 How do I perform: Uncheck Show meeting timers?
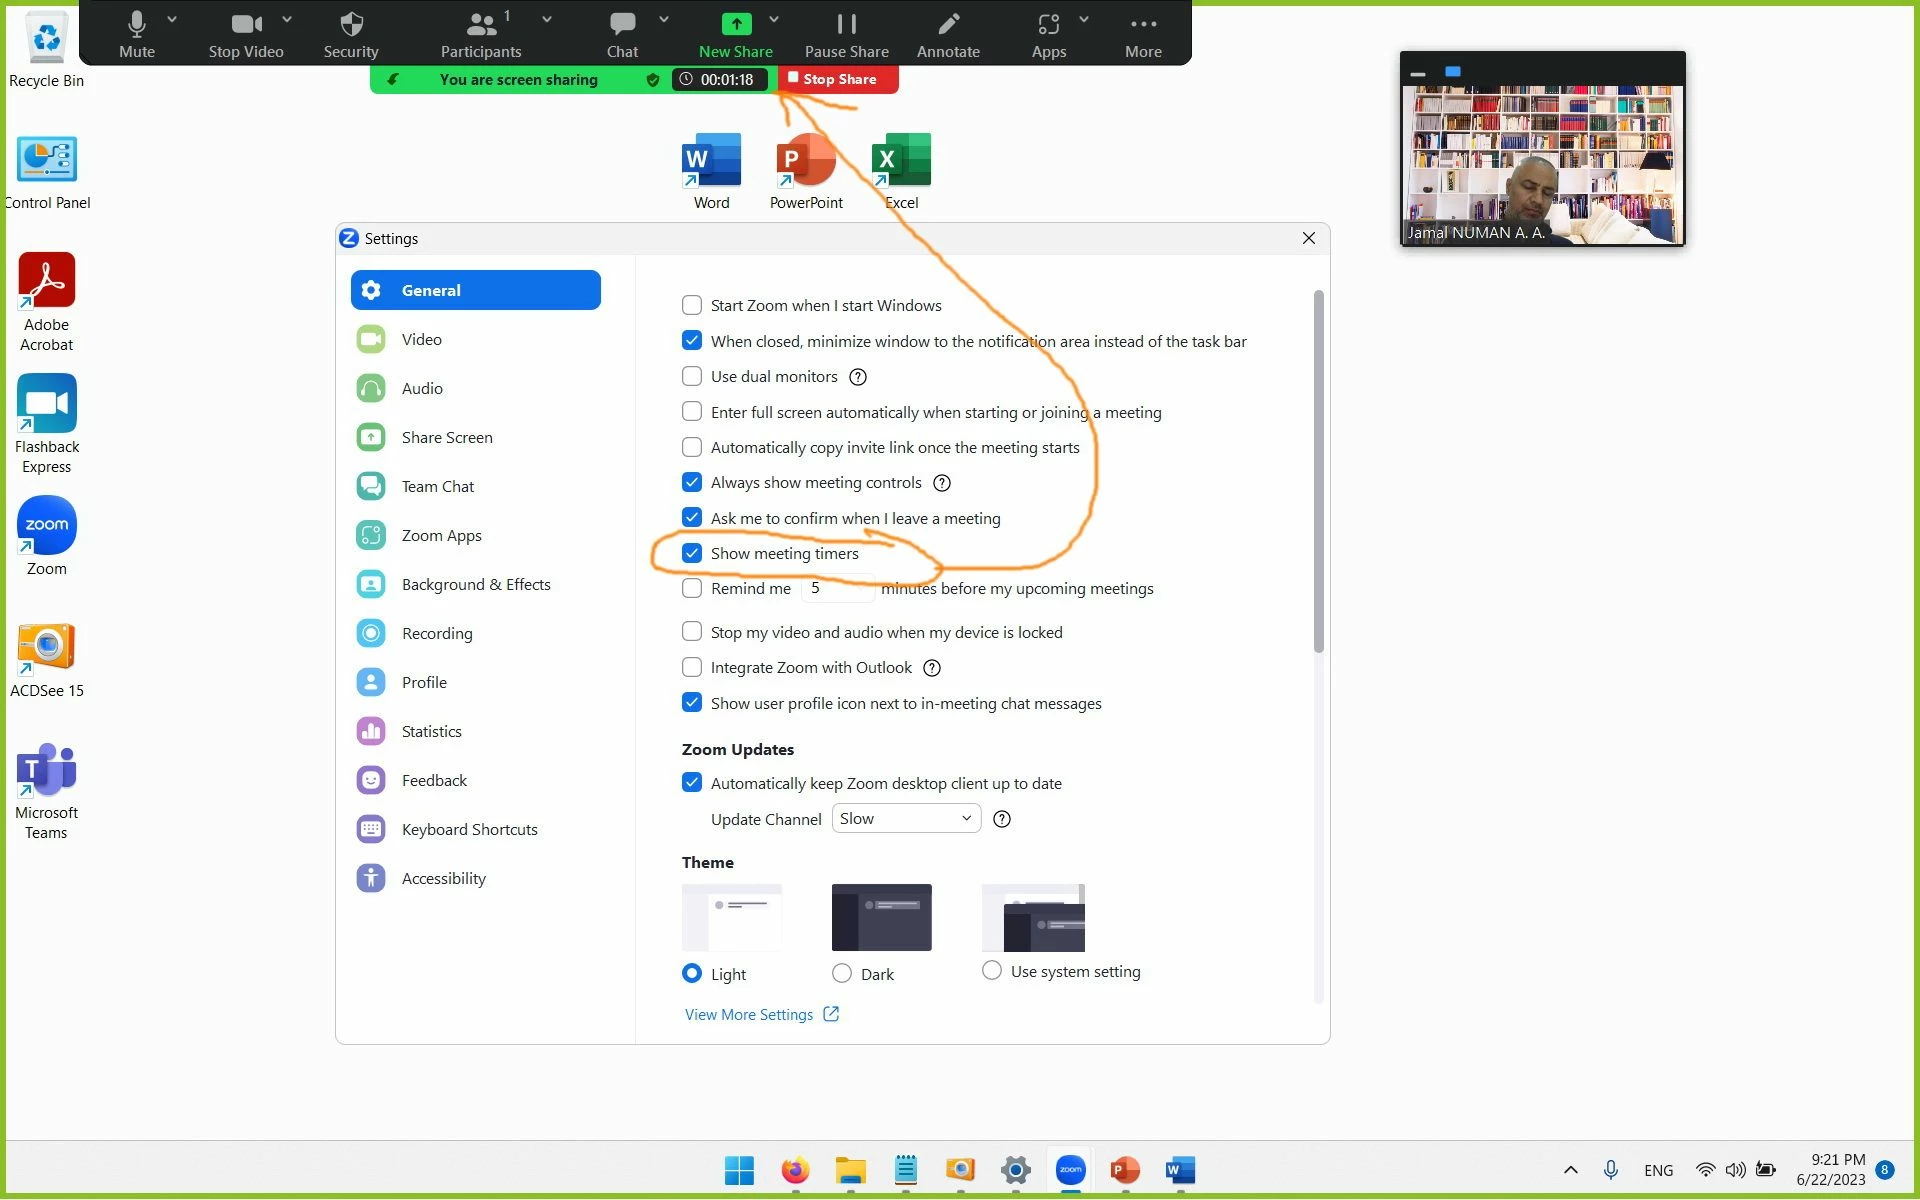(692, 553)
